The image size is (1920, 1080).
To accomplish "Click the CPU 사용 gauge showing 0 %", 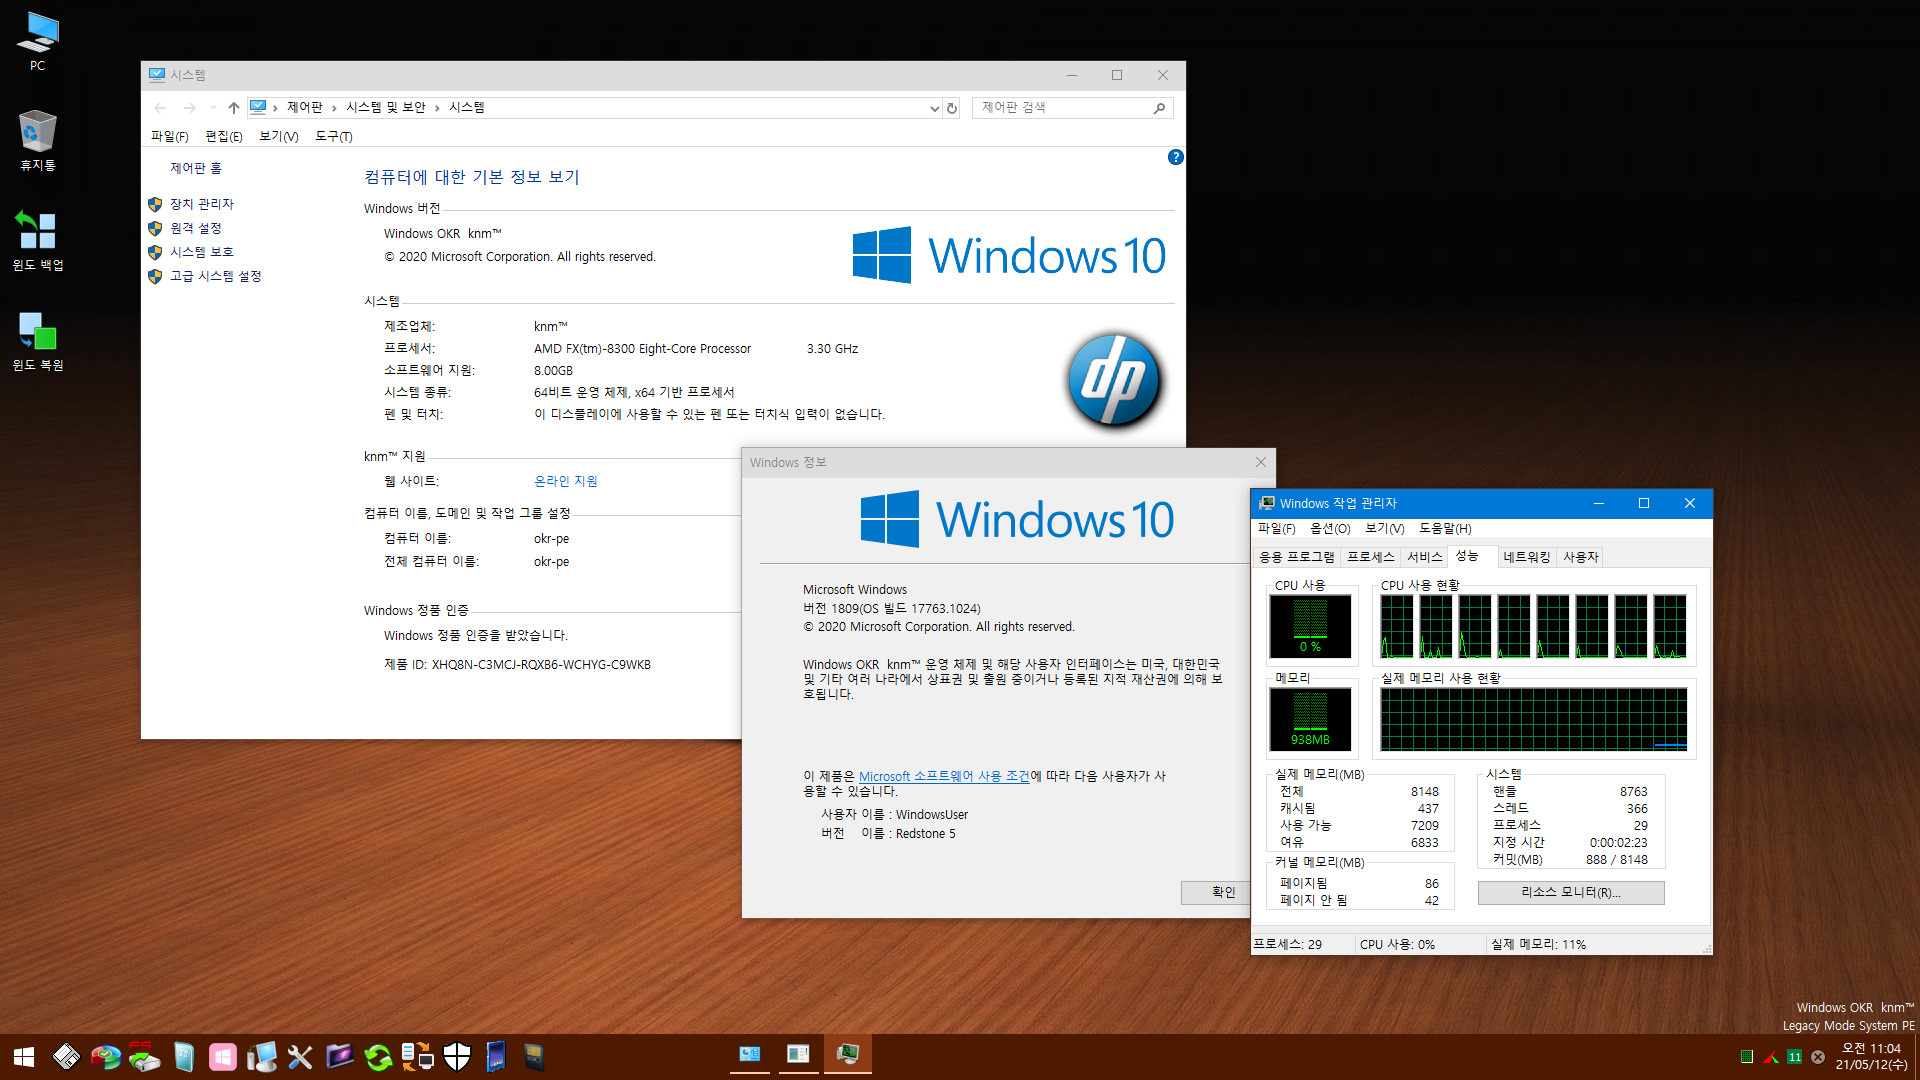I will tap(1310, 626).
